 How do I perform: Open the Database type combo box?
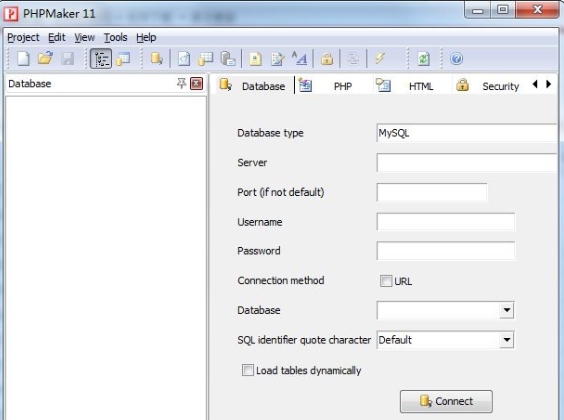coord(467,133)
